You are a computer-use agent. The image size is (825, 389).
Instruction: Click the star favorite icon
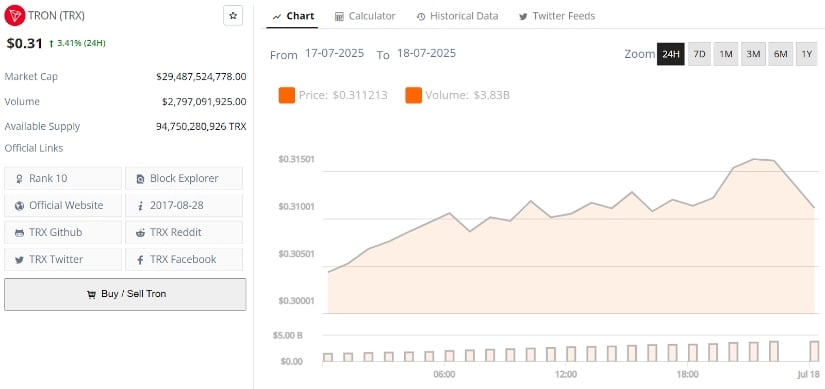click(x=233, y=16)
